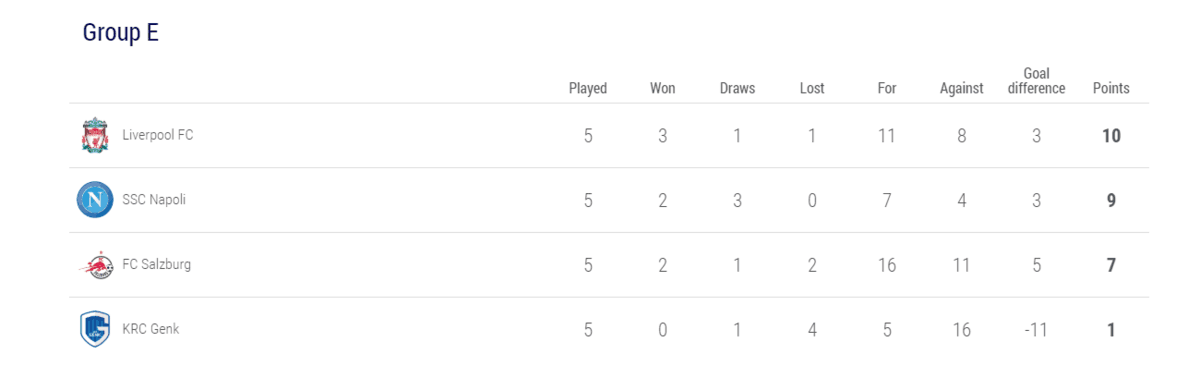The height and width of the screenshot is (366, 1200).
Task: Open the SSC Napoli team link
Action: pyautogui.click(x=154, y=200)
